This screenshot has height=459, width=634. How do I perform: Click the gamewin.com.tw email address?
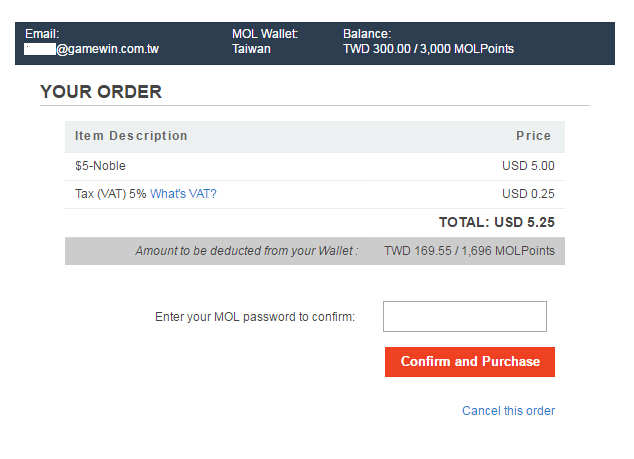point(107,48)
